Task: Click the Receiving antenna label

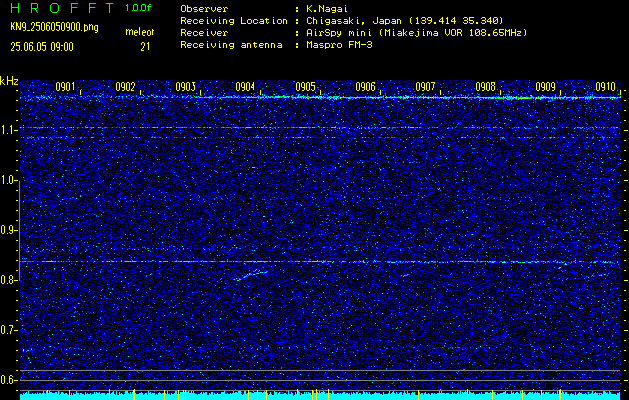Action: [x=231, y=45]
